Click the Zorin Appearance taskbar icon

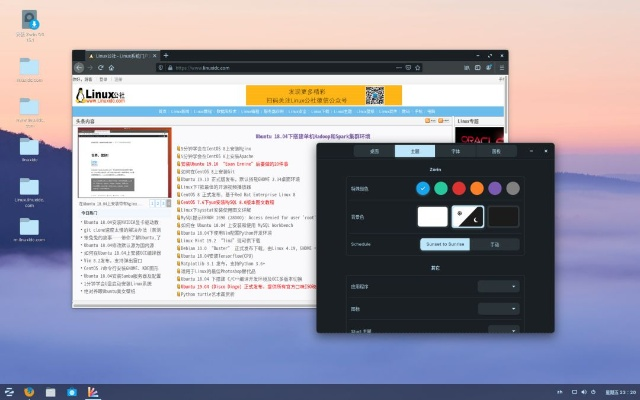tap(93, 391)
